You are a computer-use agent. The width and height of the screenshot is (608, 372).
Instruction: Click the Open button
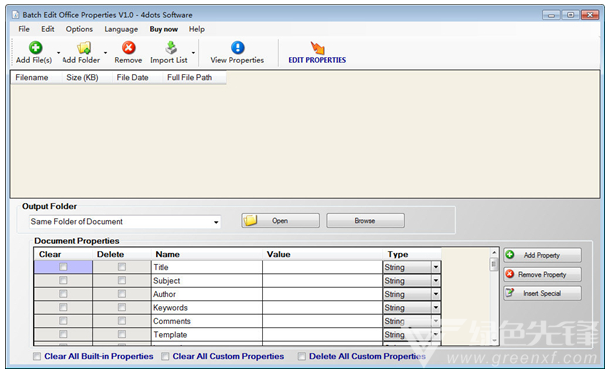(280, 221)
